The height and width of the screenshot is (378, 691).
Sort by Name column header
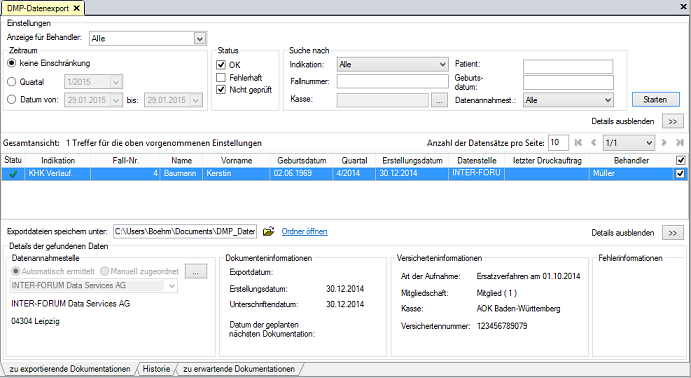tap(182, 160)
